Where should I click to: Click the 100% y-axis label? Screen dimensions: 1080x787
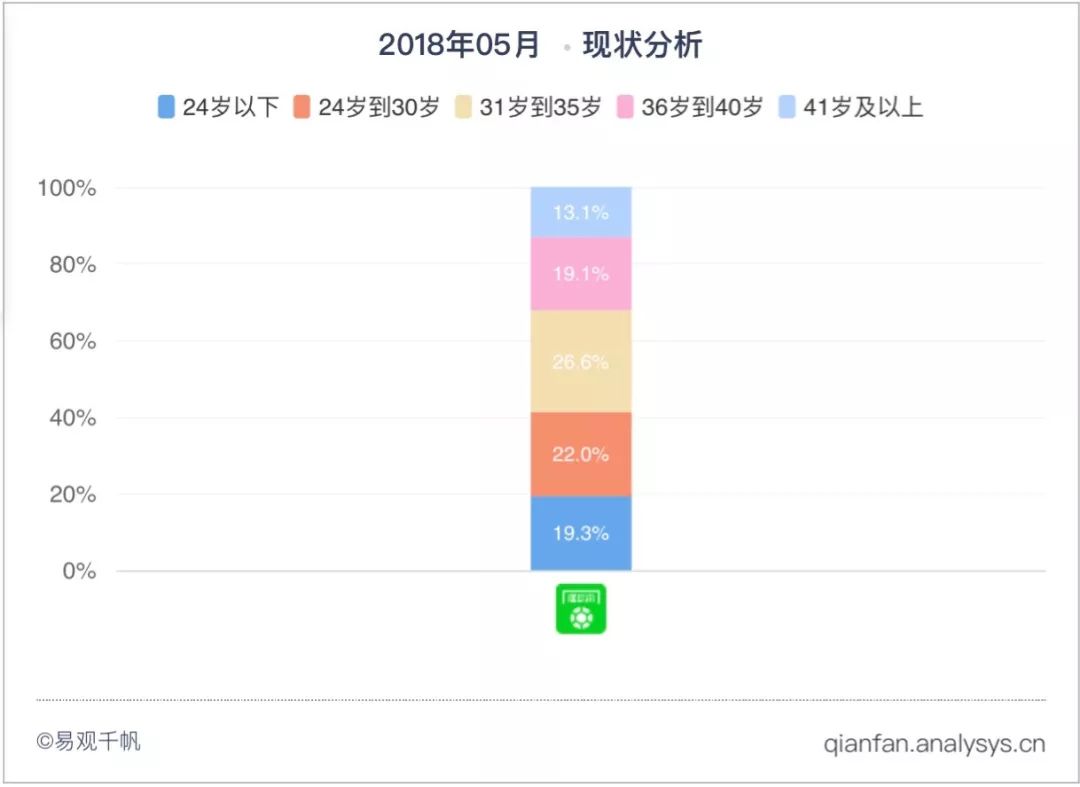click(x=67, y=188)
